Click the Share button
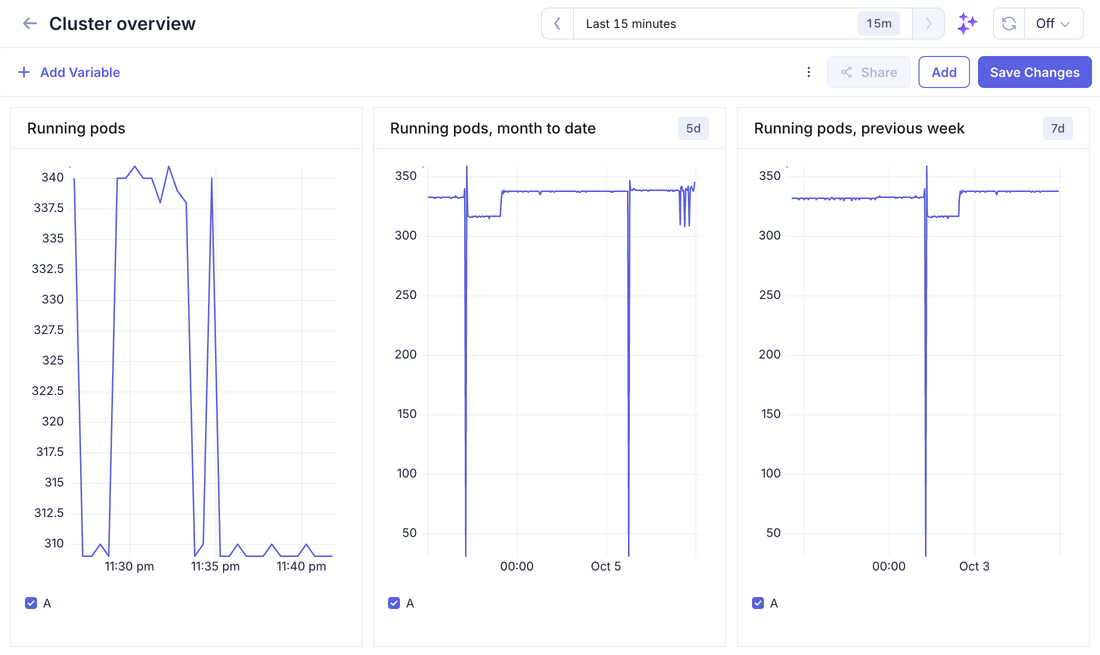 [868, 72]
